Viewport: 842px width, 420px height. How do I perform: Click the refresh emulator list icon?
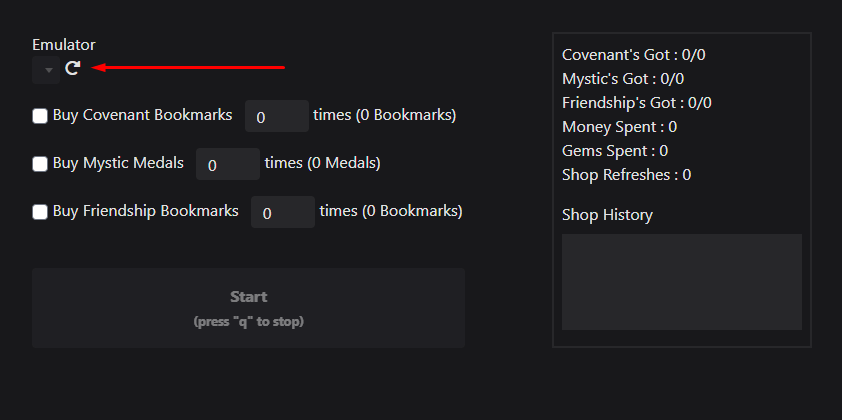tap(73, 68)
